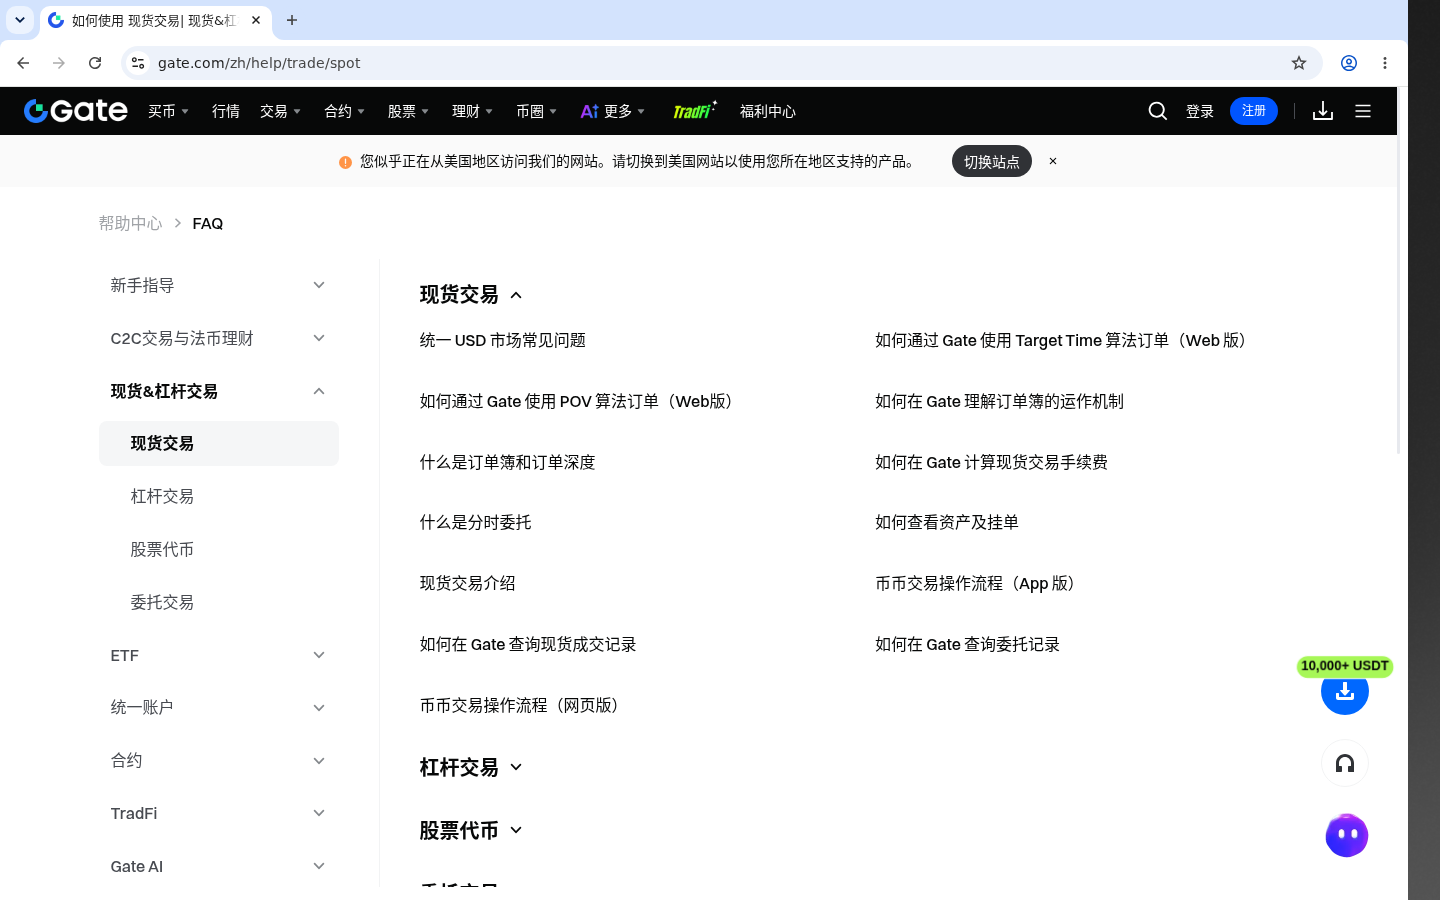This screenshot has height=900, width=1440.
Task: Open article 如何在 Gate 查询委托记录
Action: pos(967,644)
